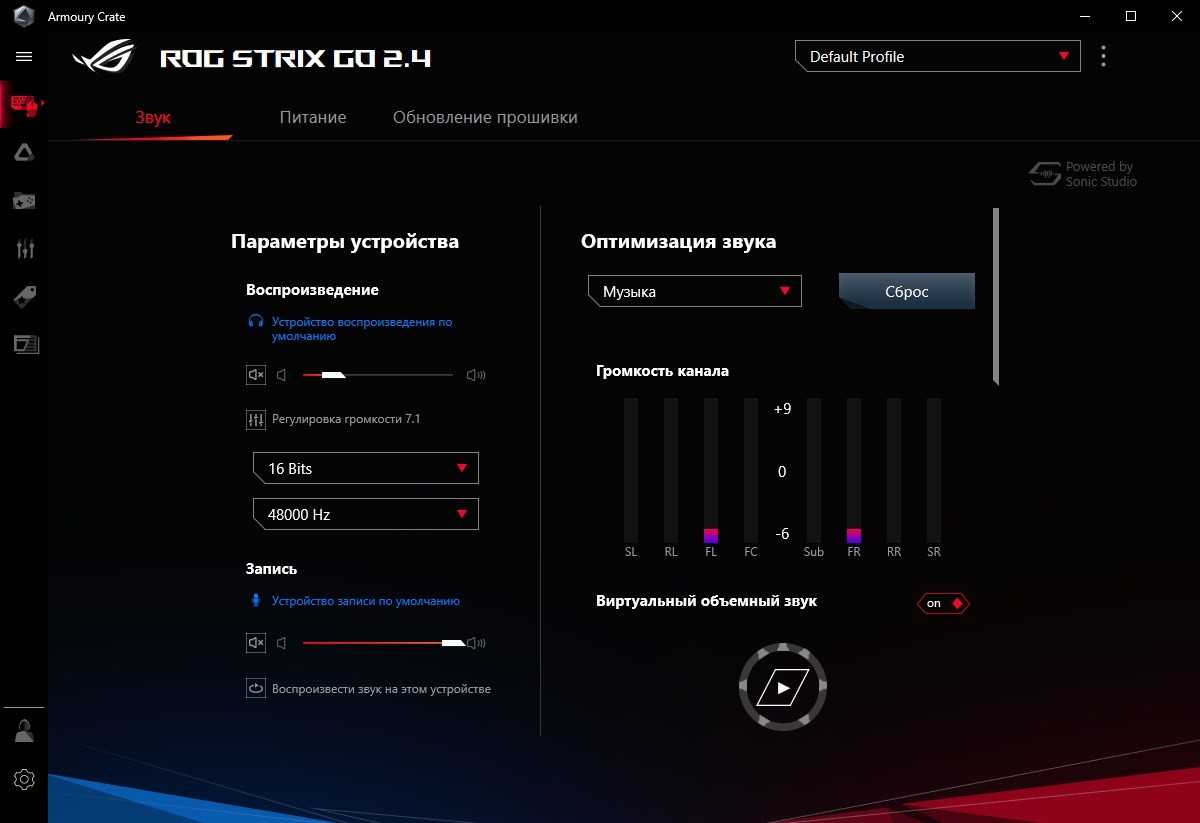This screenshot has width=1200, height=823.
Task: Toggle virtual surround sound switch off
Action: coord(943,603)
